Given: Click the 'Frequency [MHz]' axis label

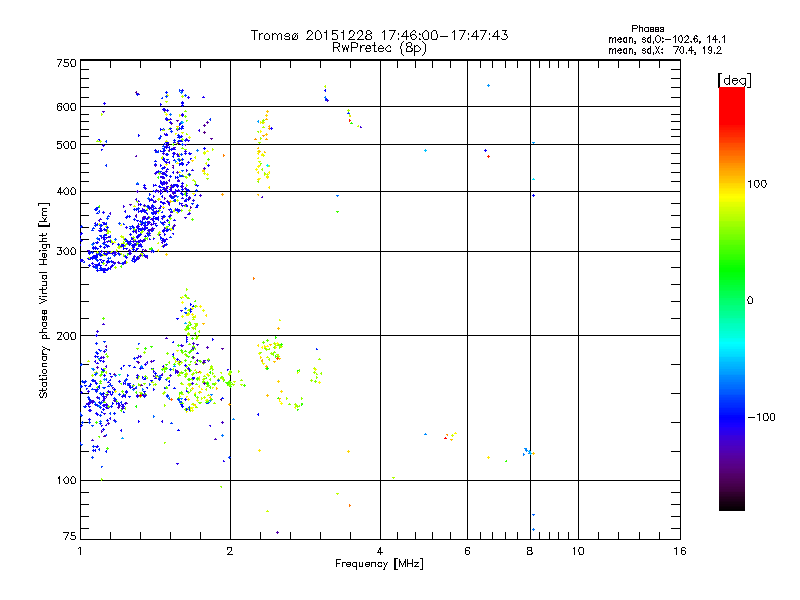Looking at the screenshot, I should point(379,564).
